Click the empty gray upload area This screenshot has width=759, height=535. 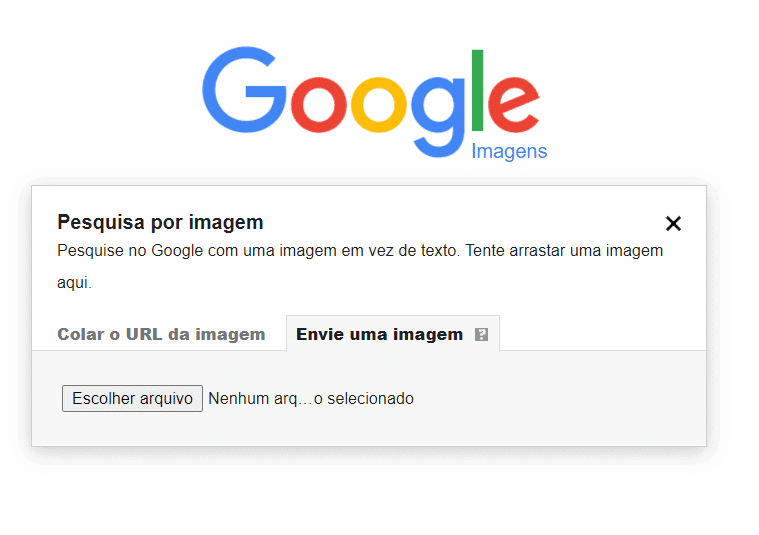click(x=532, y=398)
